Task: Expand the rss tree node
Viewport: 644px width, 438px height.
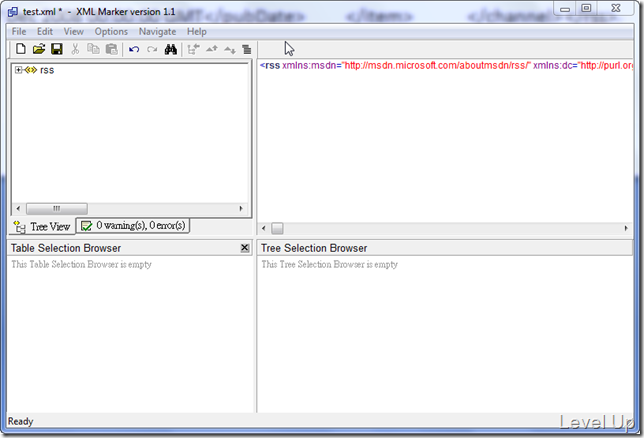Action: 18,70
